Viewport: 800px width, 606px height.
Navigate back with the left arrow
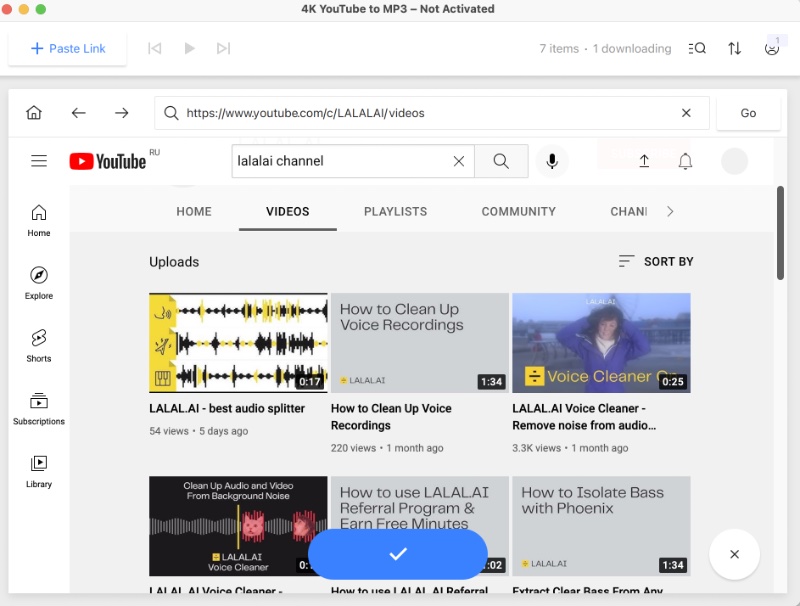coord(79,113)
